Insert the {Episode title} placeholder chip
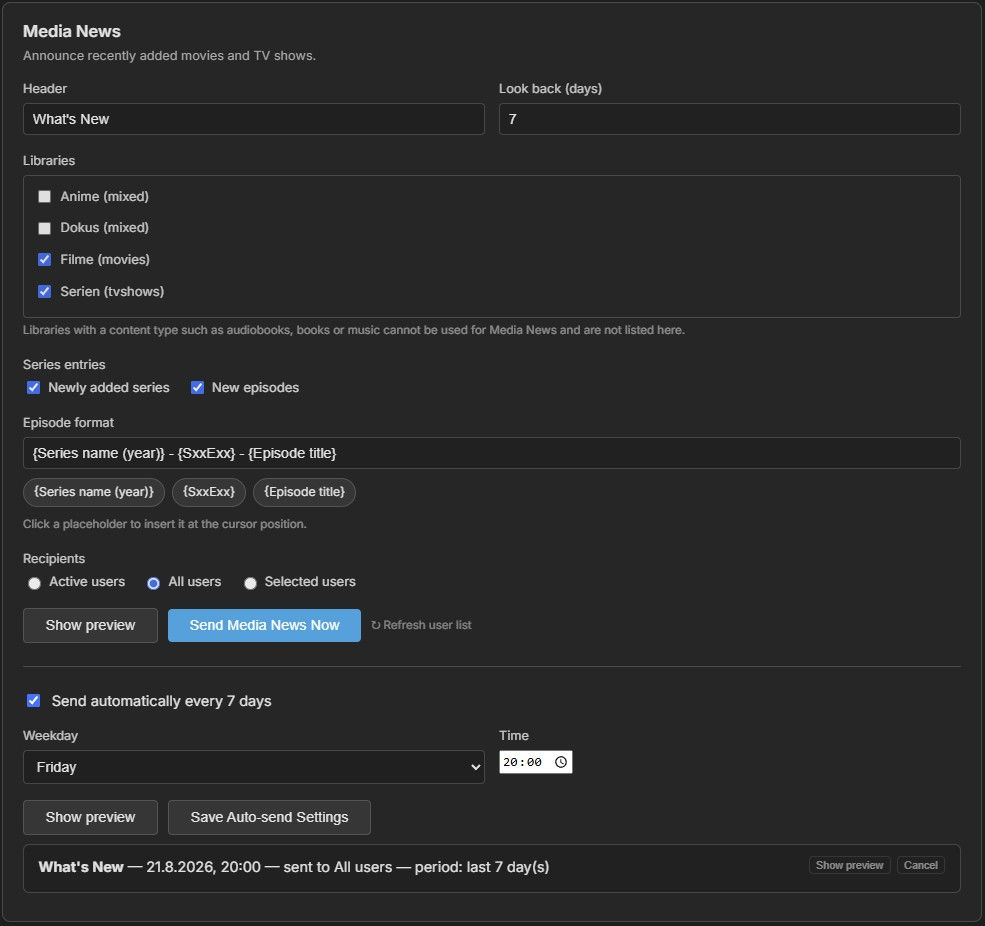Image resolution: width=985 pixels, height=926 pixels. pyautogui.click(x=304, y=492)
